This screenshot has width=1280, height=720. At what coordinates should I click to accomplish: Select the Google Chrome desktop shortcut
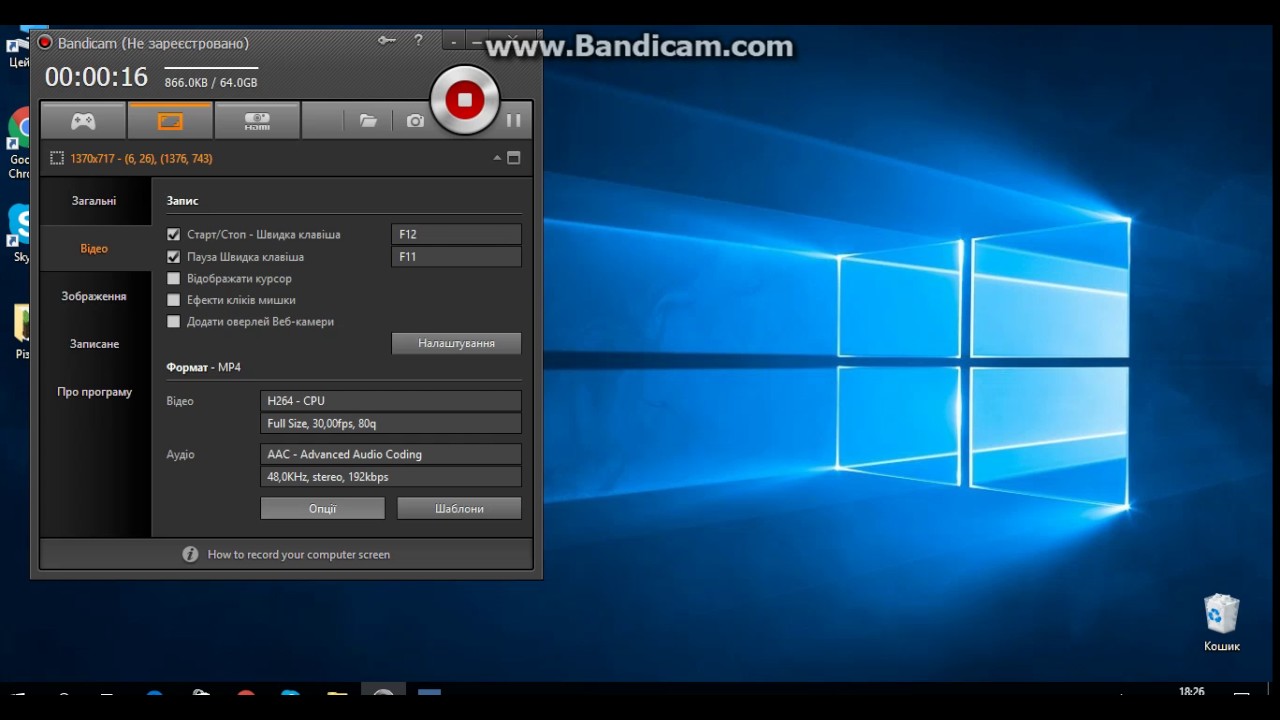pos(18,145)
